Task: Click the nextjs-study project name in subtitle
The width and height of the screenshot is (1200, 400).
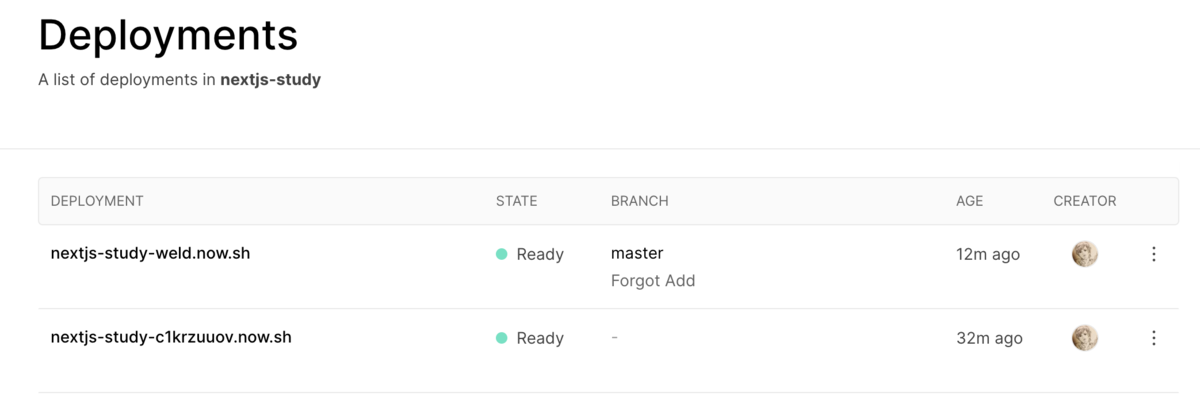Action: click(270, 80)
